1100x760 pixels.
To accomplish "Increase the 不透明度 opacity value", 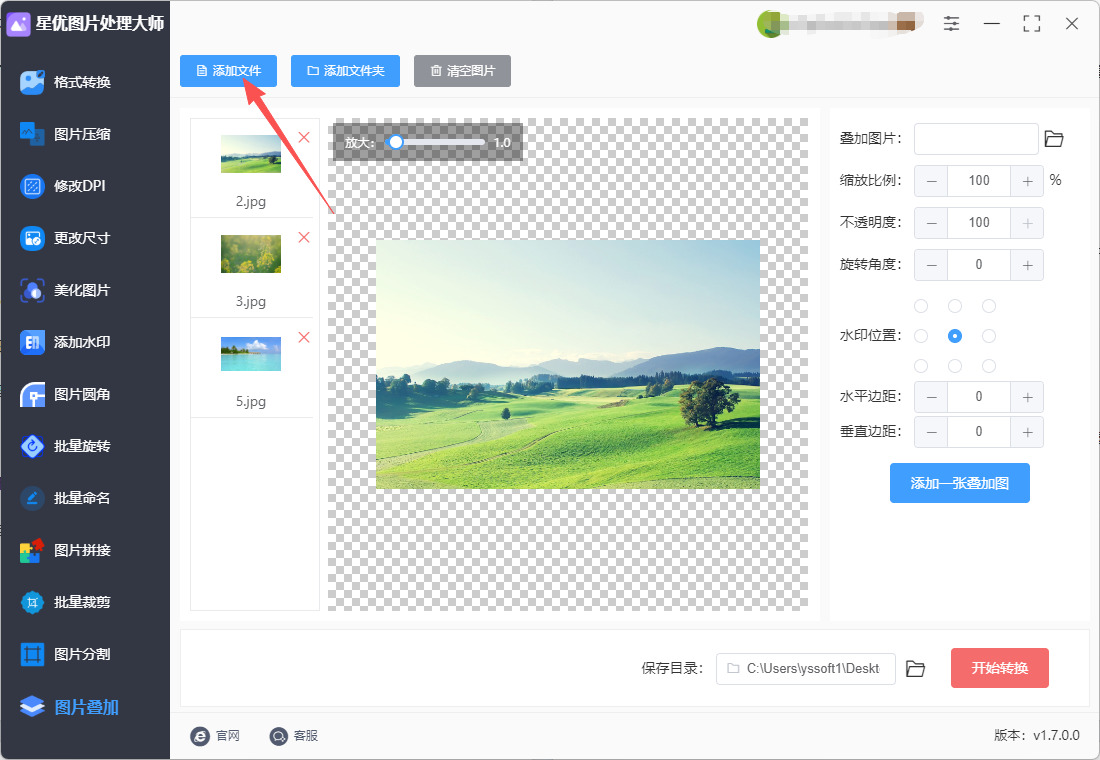I will tap(1027, 223).
